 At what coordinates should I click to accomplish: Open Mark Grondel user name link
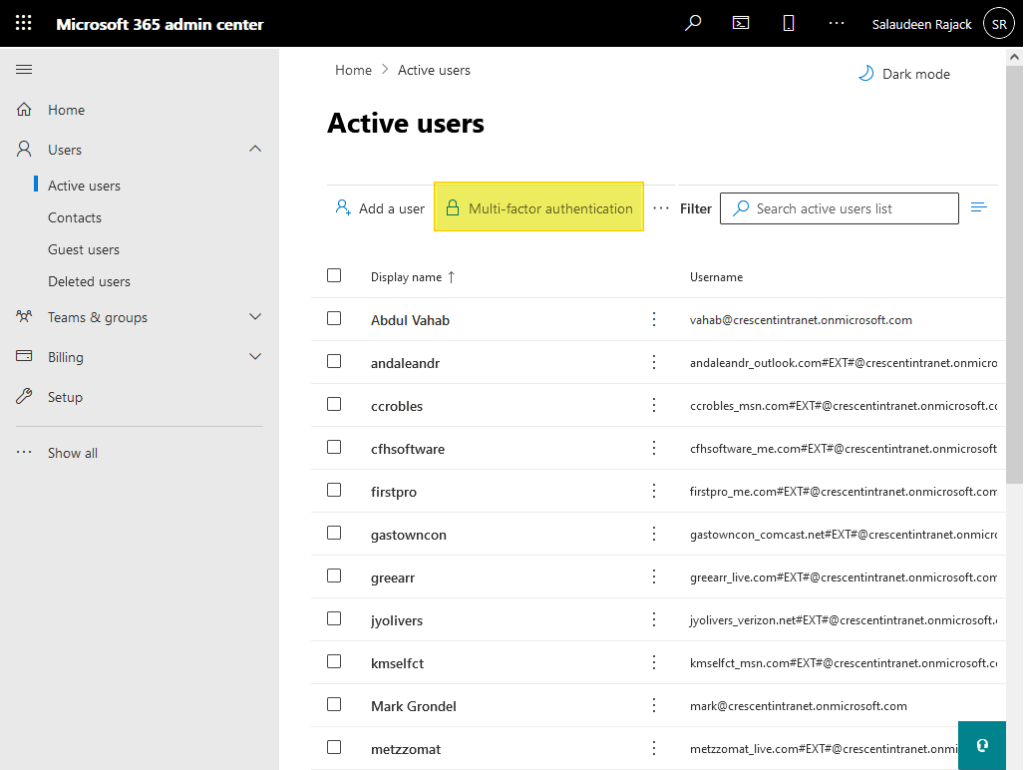point(413,706)
